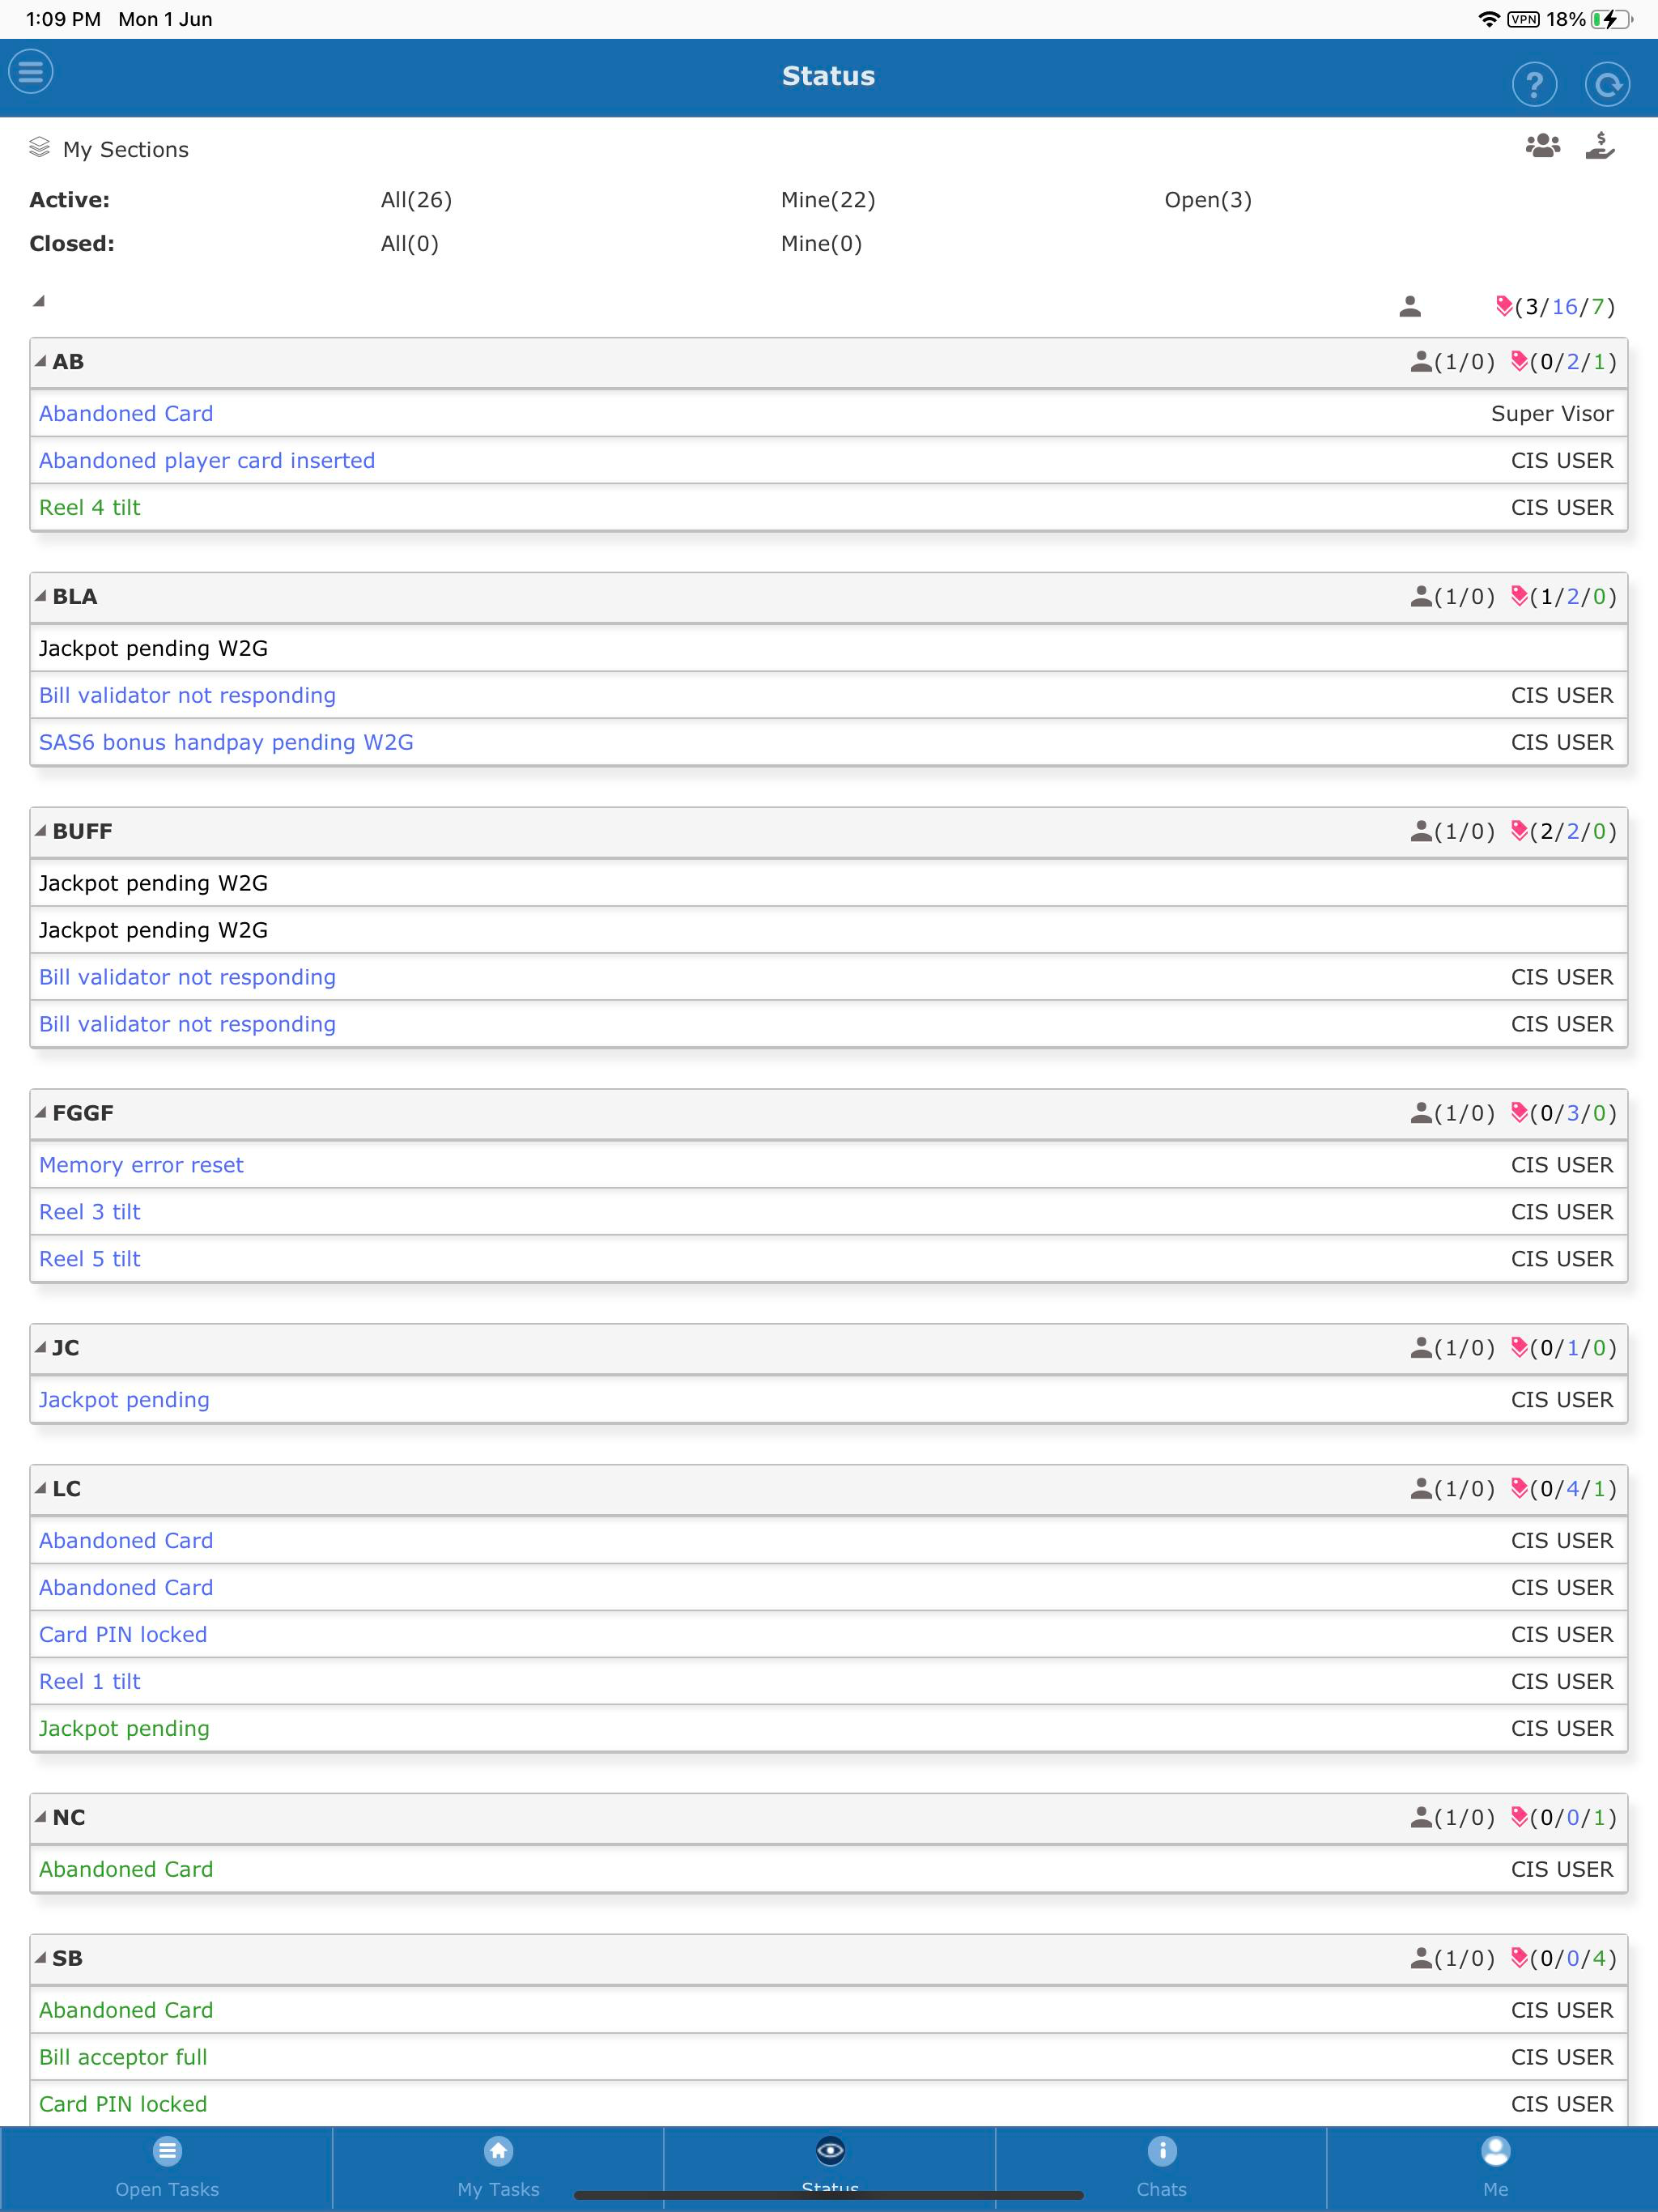Viewport: 1658px width, 2212px height.
Task: Tap the person icon in NC header
Action: (1421, 1817)
